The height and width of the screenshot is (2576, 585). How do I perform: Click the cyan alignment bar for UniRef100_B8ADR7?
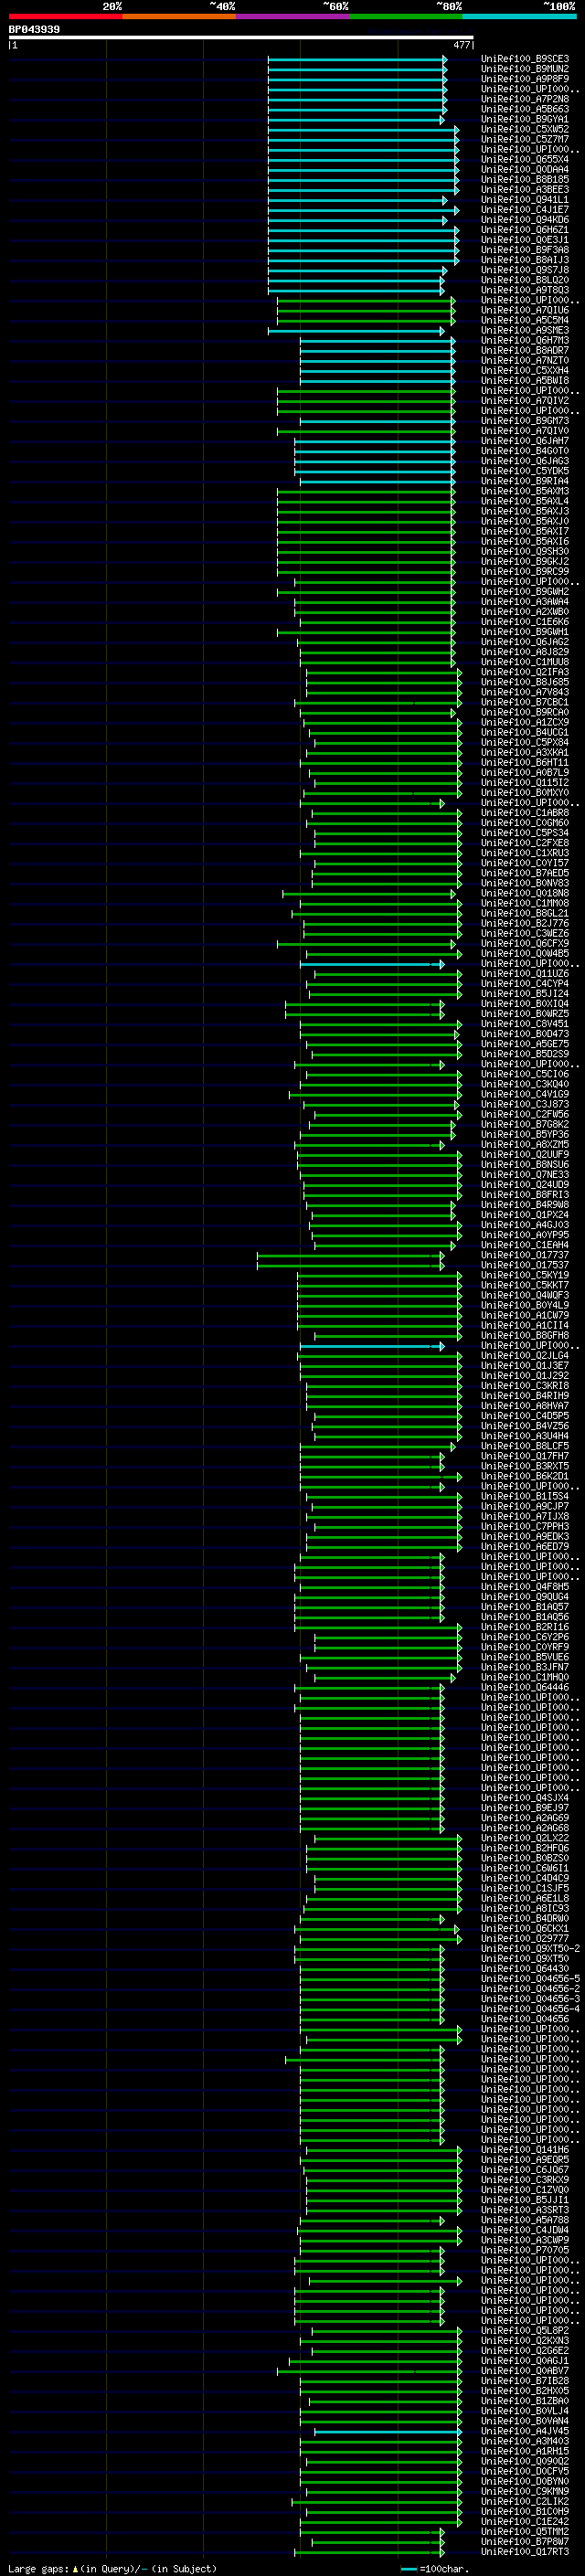click(378, 350)
